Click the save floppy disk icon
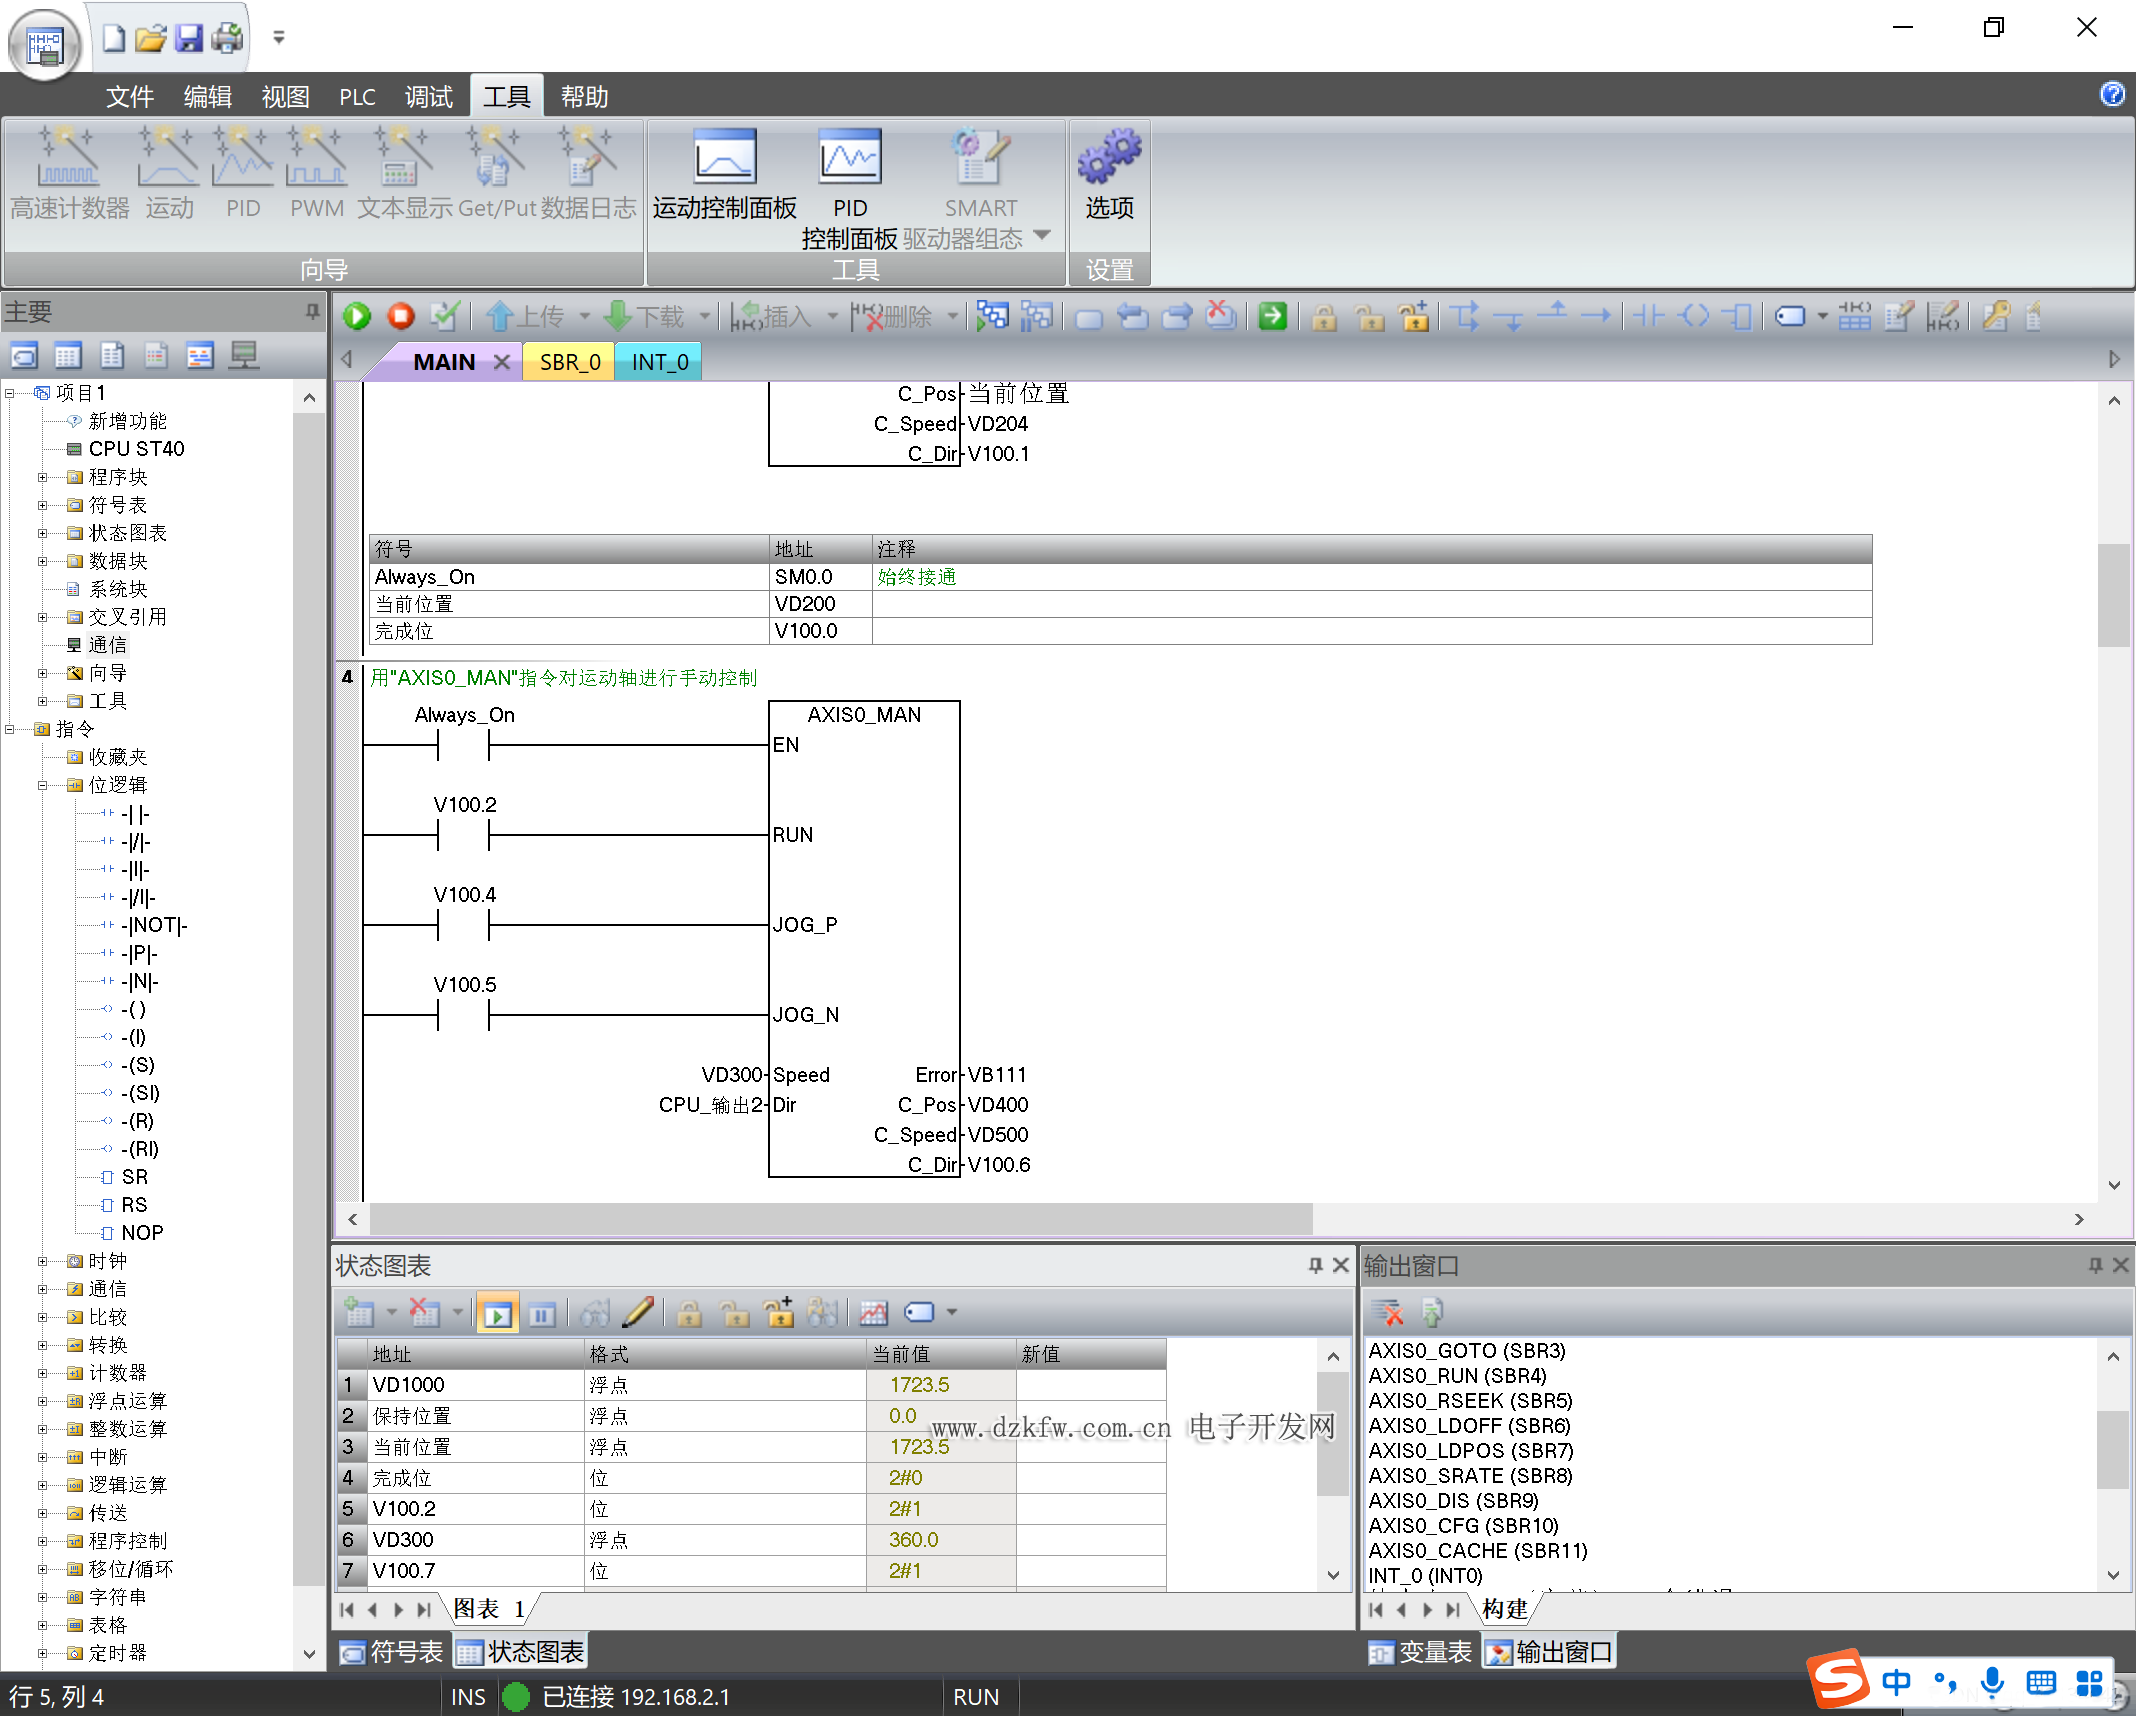Viewport: 2136px width, 1716px height. pyautogui.click(x=189, y=38)
